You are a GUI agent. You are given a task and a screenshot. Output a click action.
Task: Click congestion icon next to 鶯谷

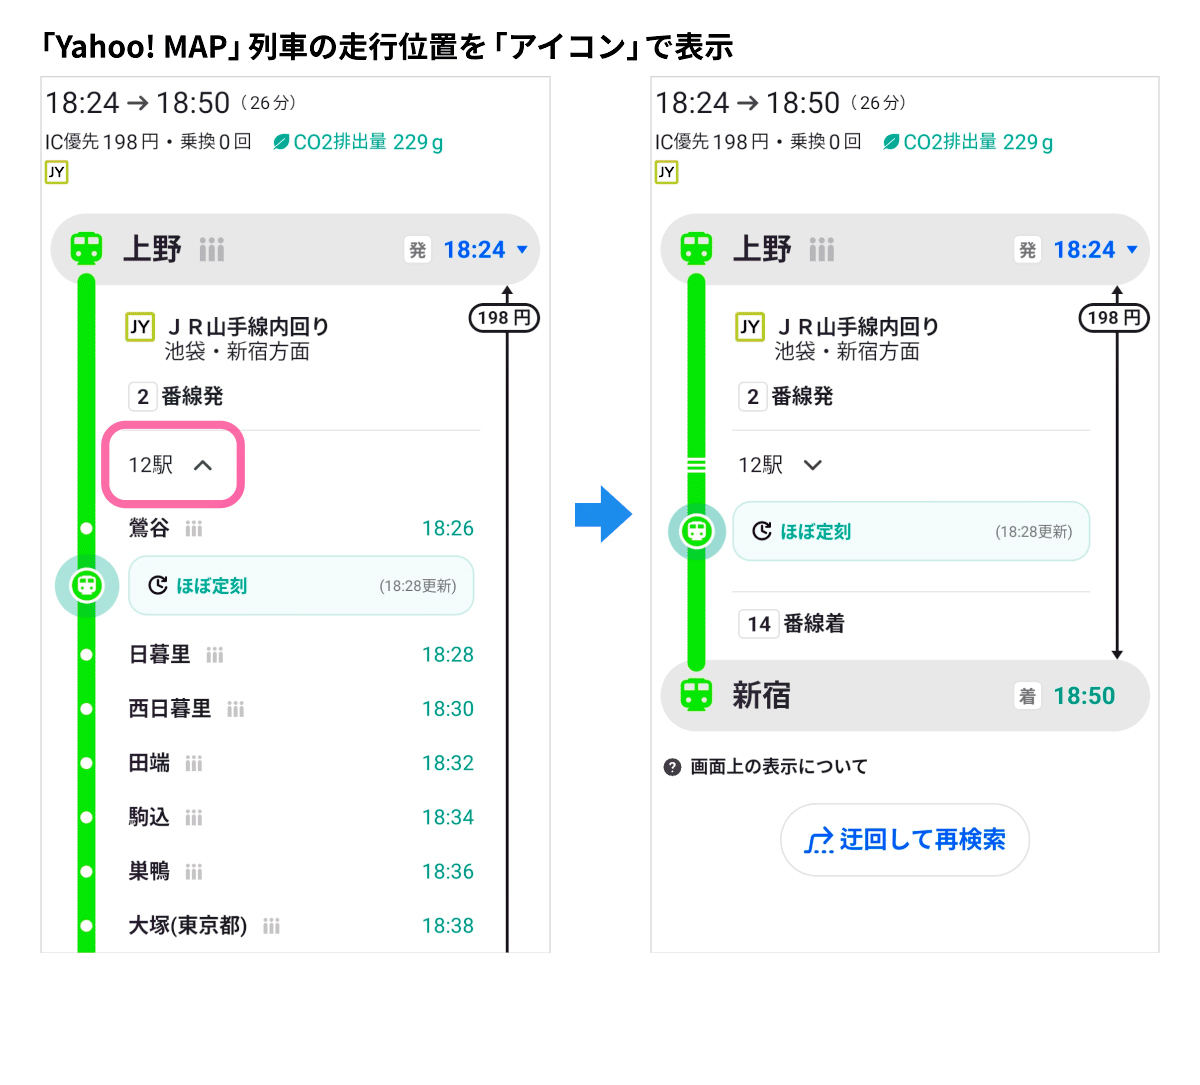click(x=194, y=529)
